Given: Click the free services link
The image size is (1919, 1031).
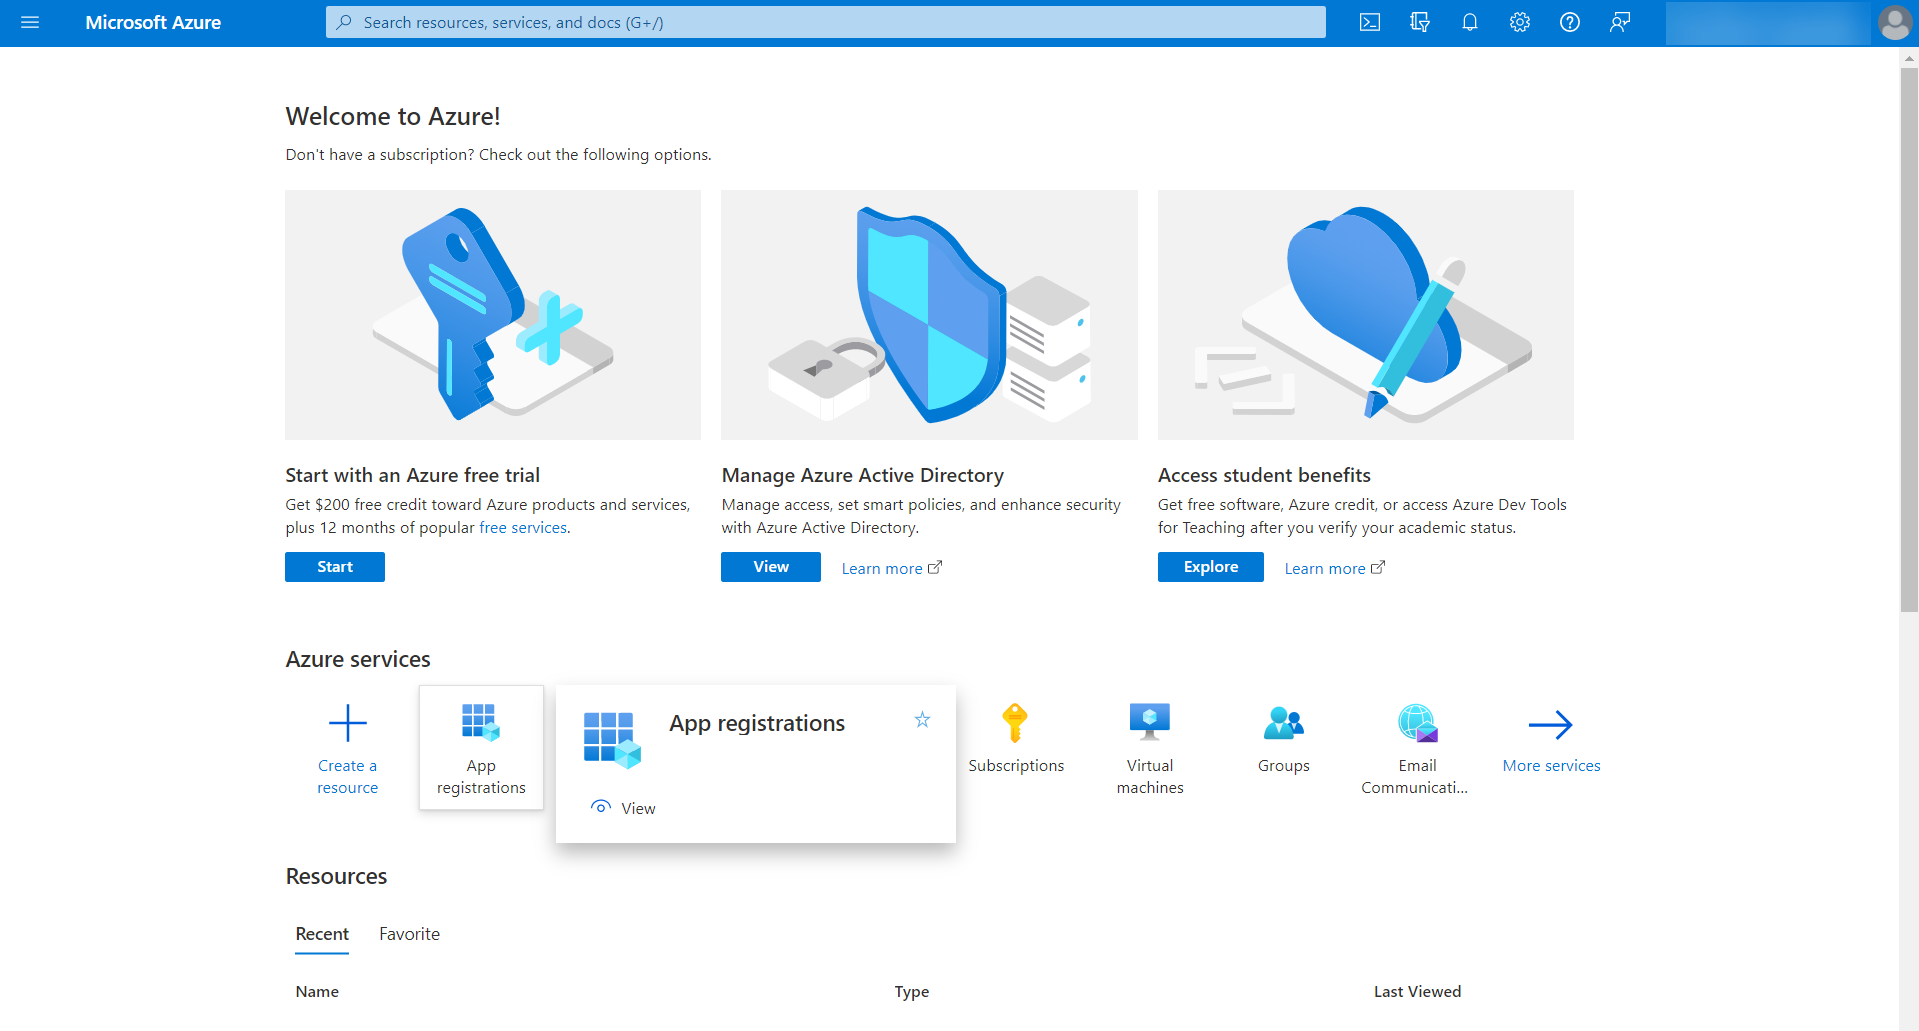Looking at the screenshot, I should click(523, 528).
